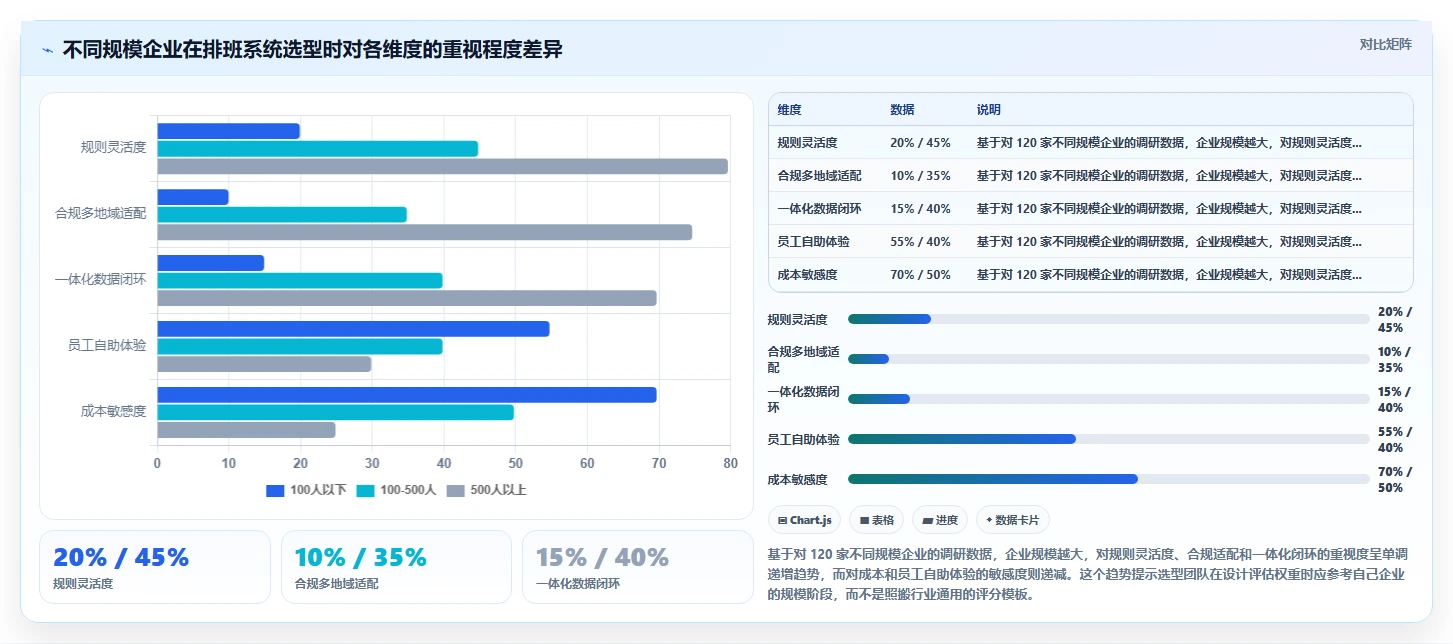Click the 数据卡片 tag
This screenshot has width=1453, height=644.
[1013, 520]
